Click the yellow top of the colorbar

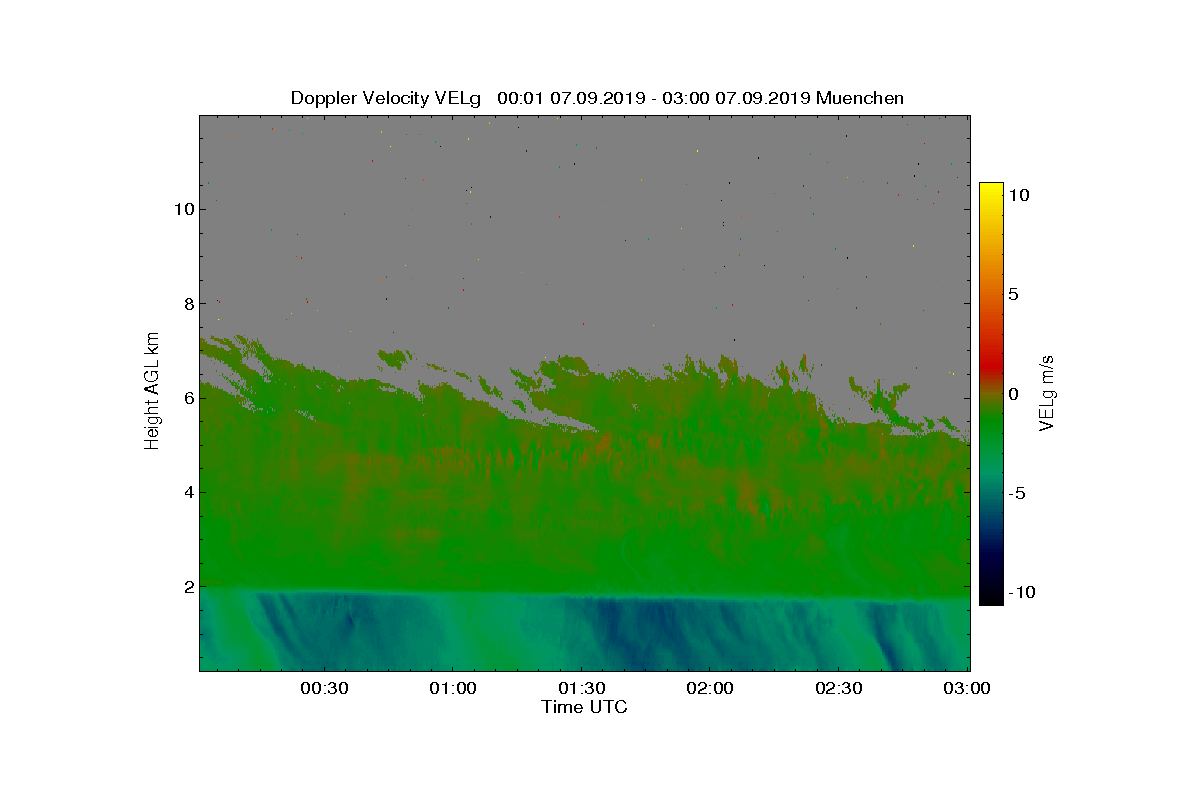click(x=990, y=190)
